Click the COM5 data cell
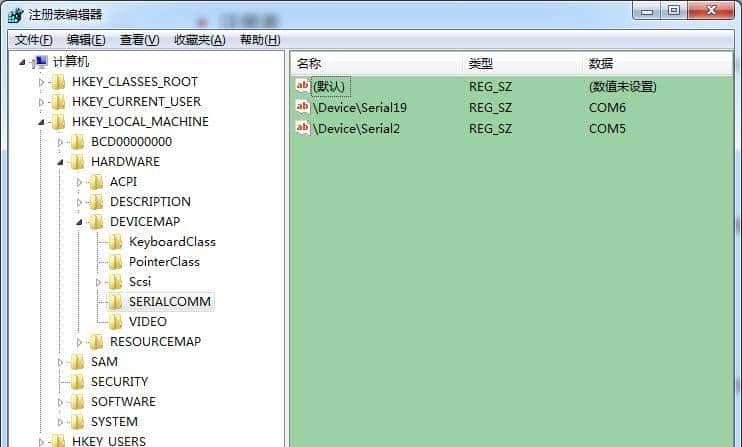Viewport: 742px width, 447px height. [x=607, y=128]
